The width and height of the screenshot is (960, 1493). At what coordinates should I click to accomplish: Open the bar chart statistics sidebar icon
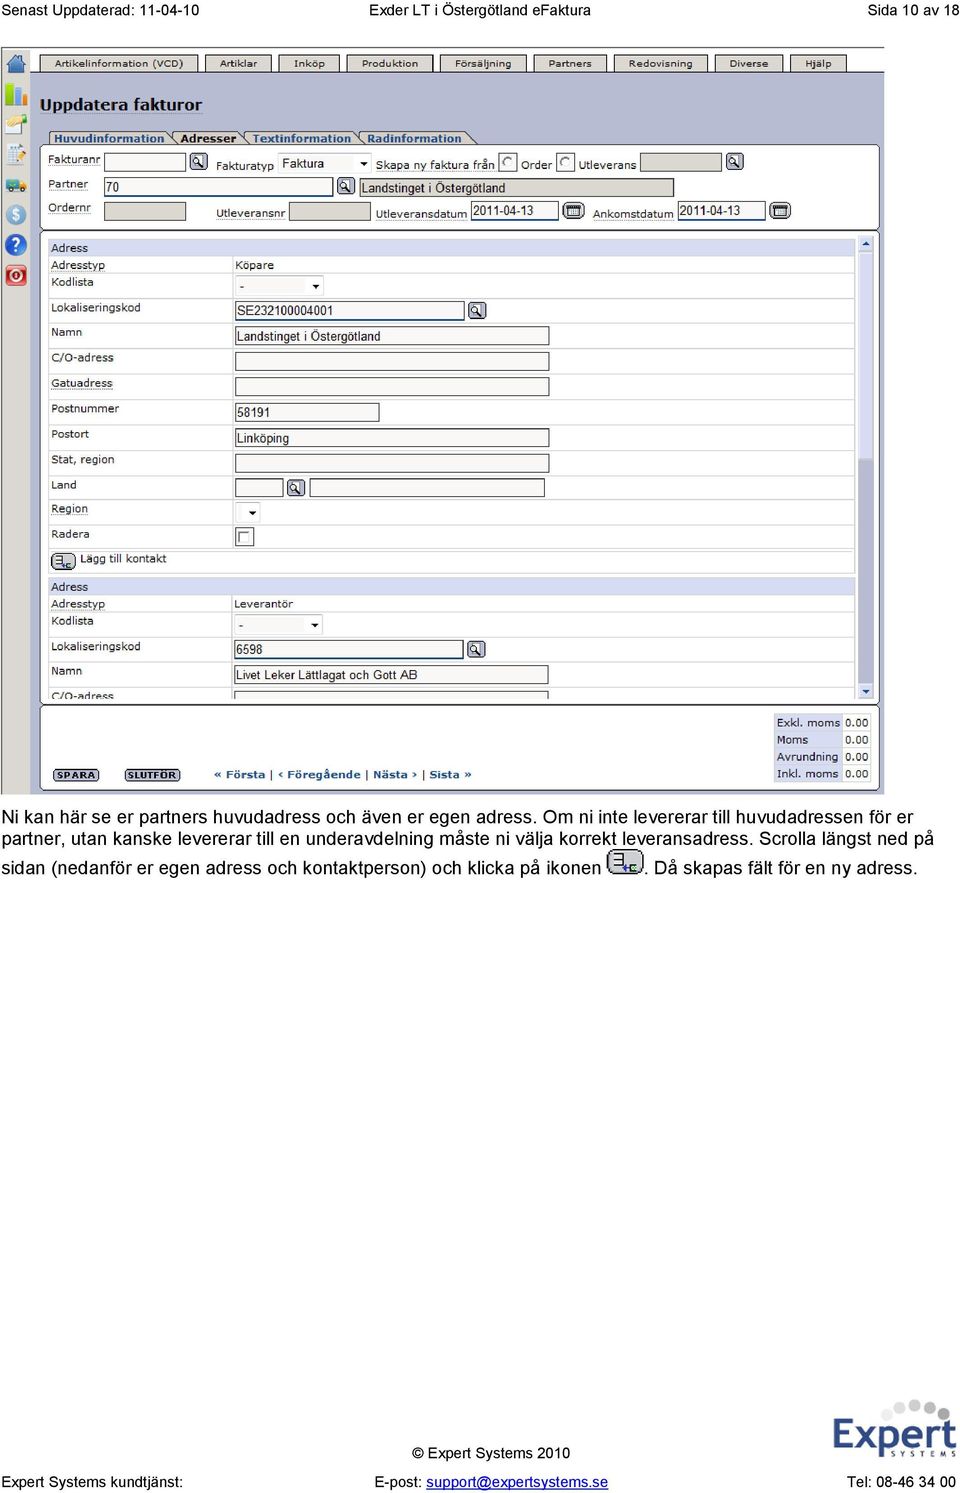[16, 95]
